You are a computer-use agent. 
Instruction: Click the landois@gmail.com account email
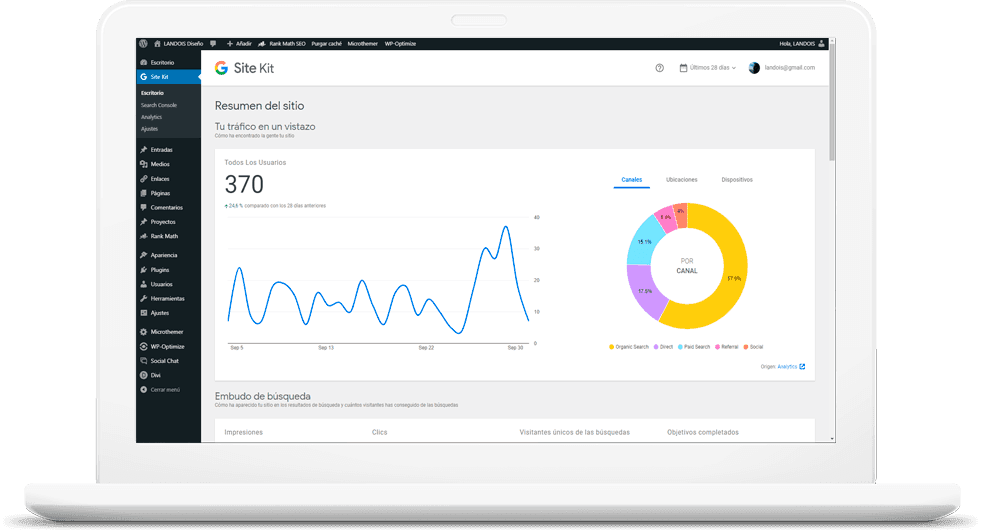tap(790, 68)
